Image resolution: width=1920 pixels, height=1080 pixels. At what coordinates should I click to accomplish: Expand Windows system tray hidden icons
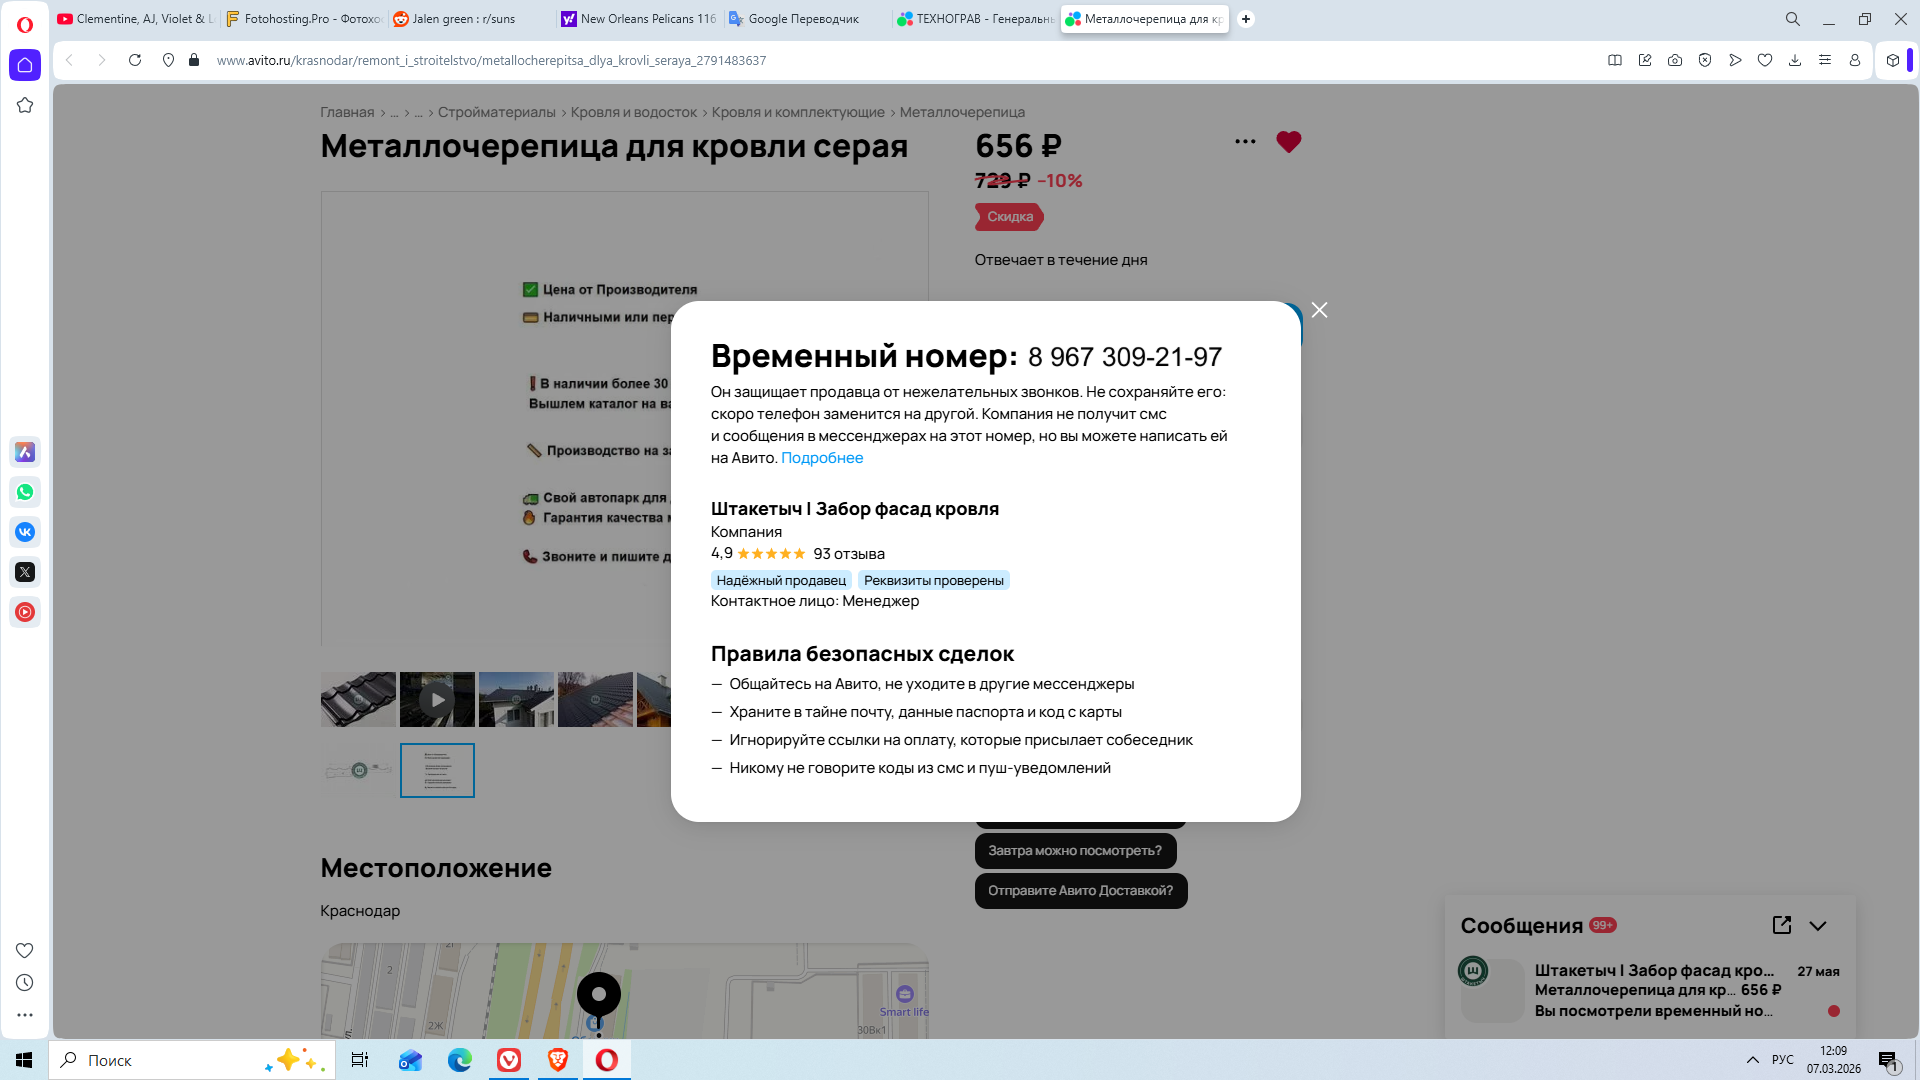pos(1752,1060)
